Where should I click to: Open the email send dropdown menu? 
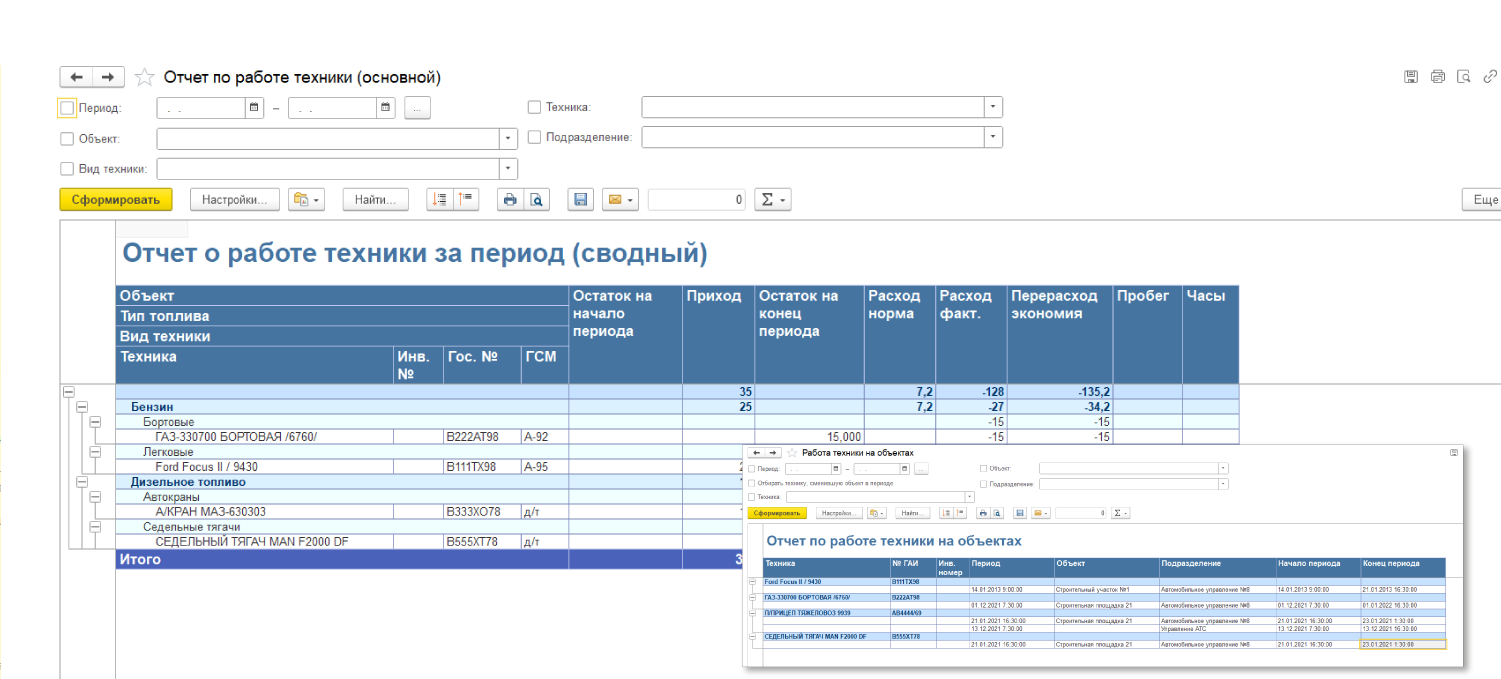click(x=619, y=200)
